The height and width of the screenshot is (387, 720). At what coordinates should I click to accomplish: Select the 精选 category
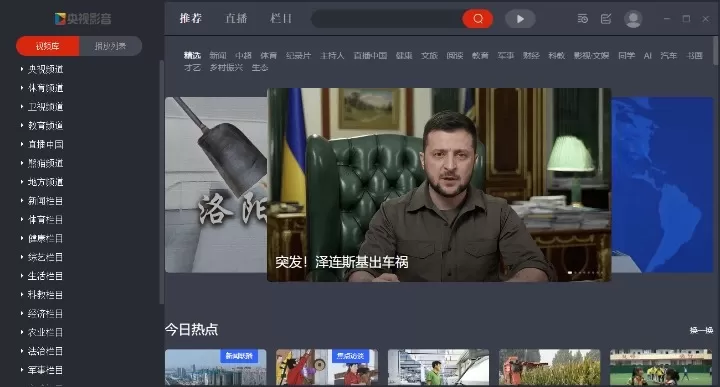click(192, 56)
